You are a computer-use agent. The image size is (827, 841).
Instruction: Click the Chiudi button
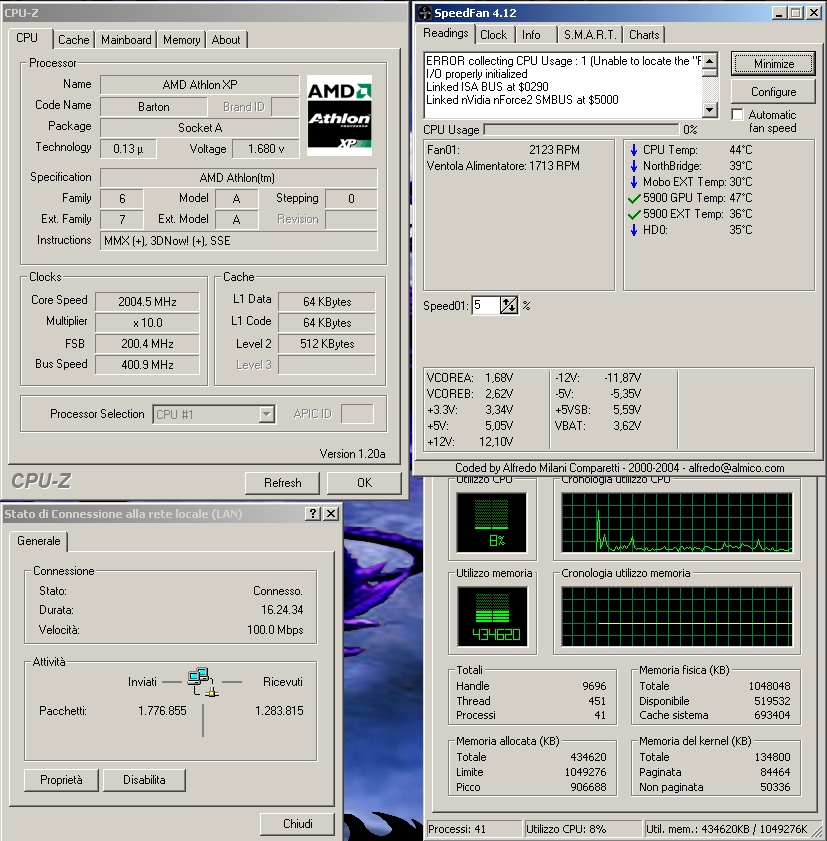[x=298, y=824]
